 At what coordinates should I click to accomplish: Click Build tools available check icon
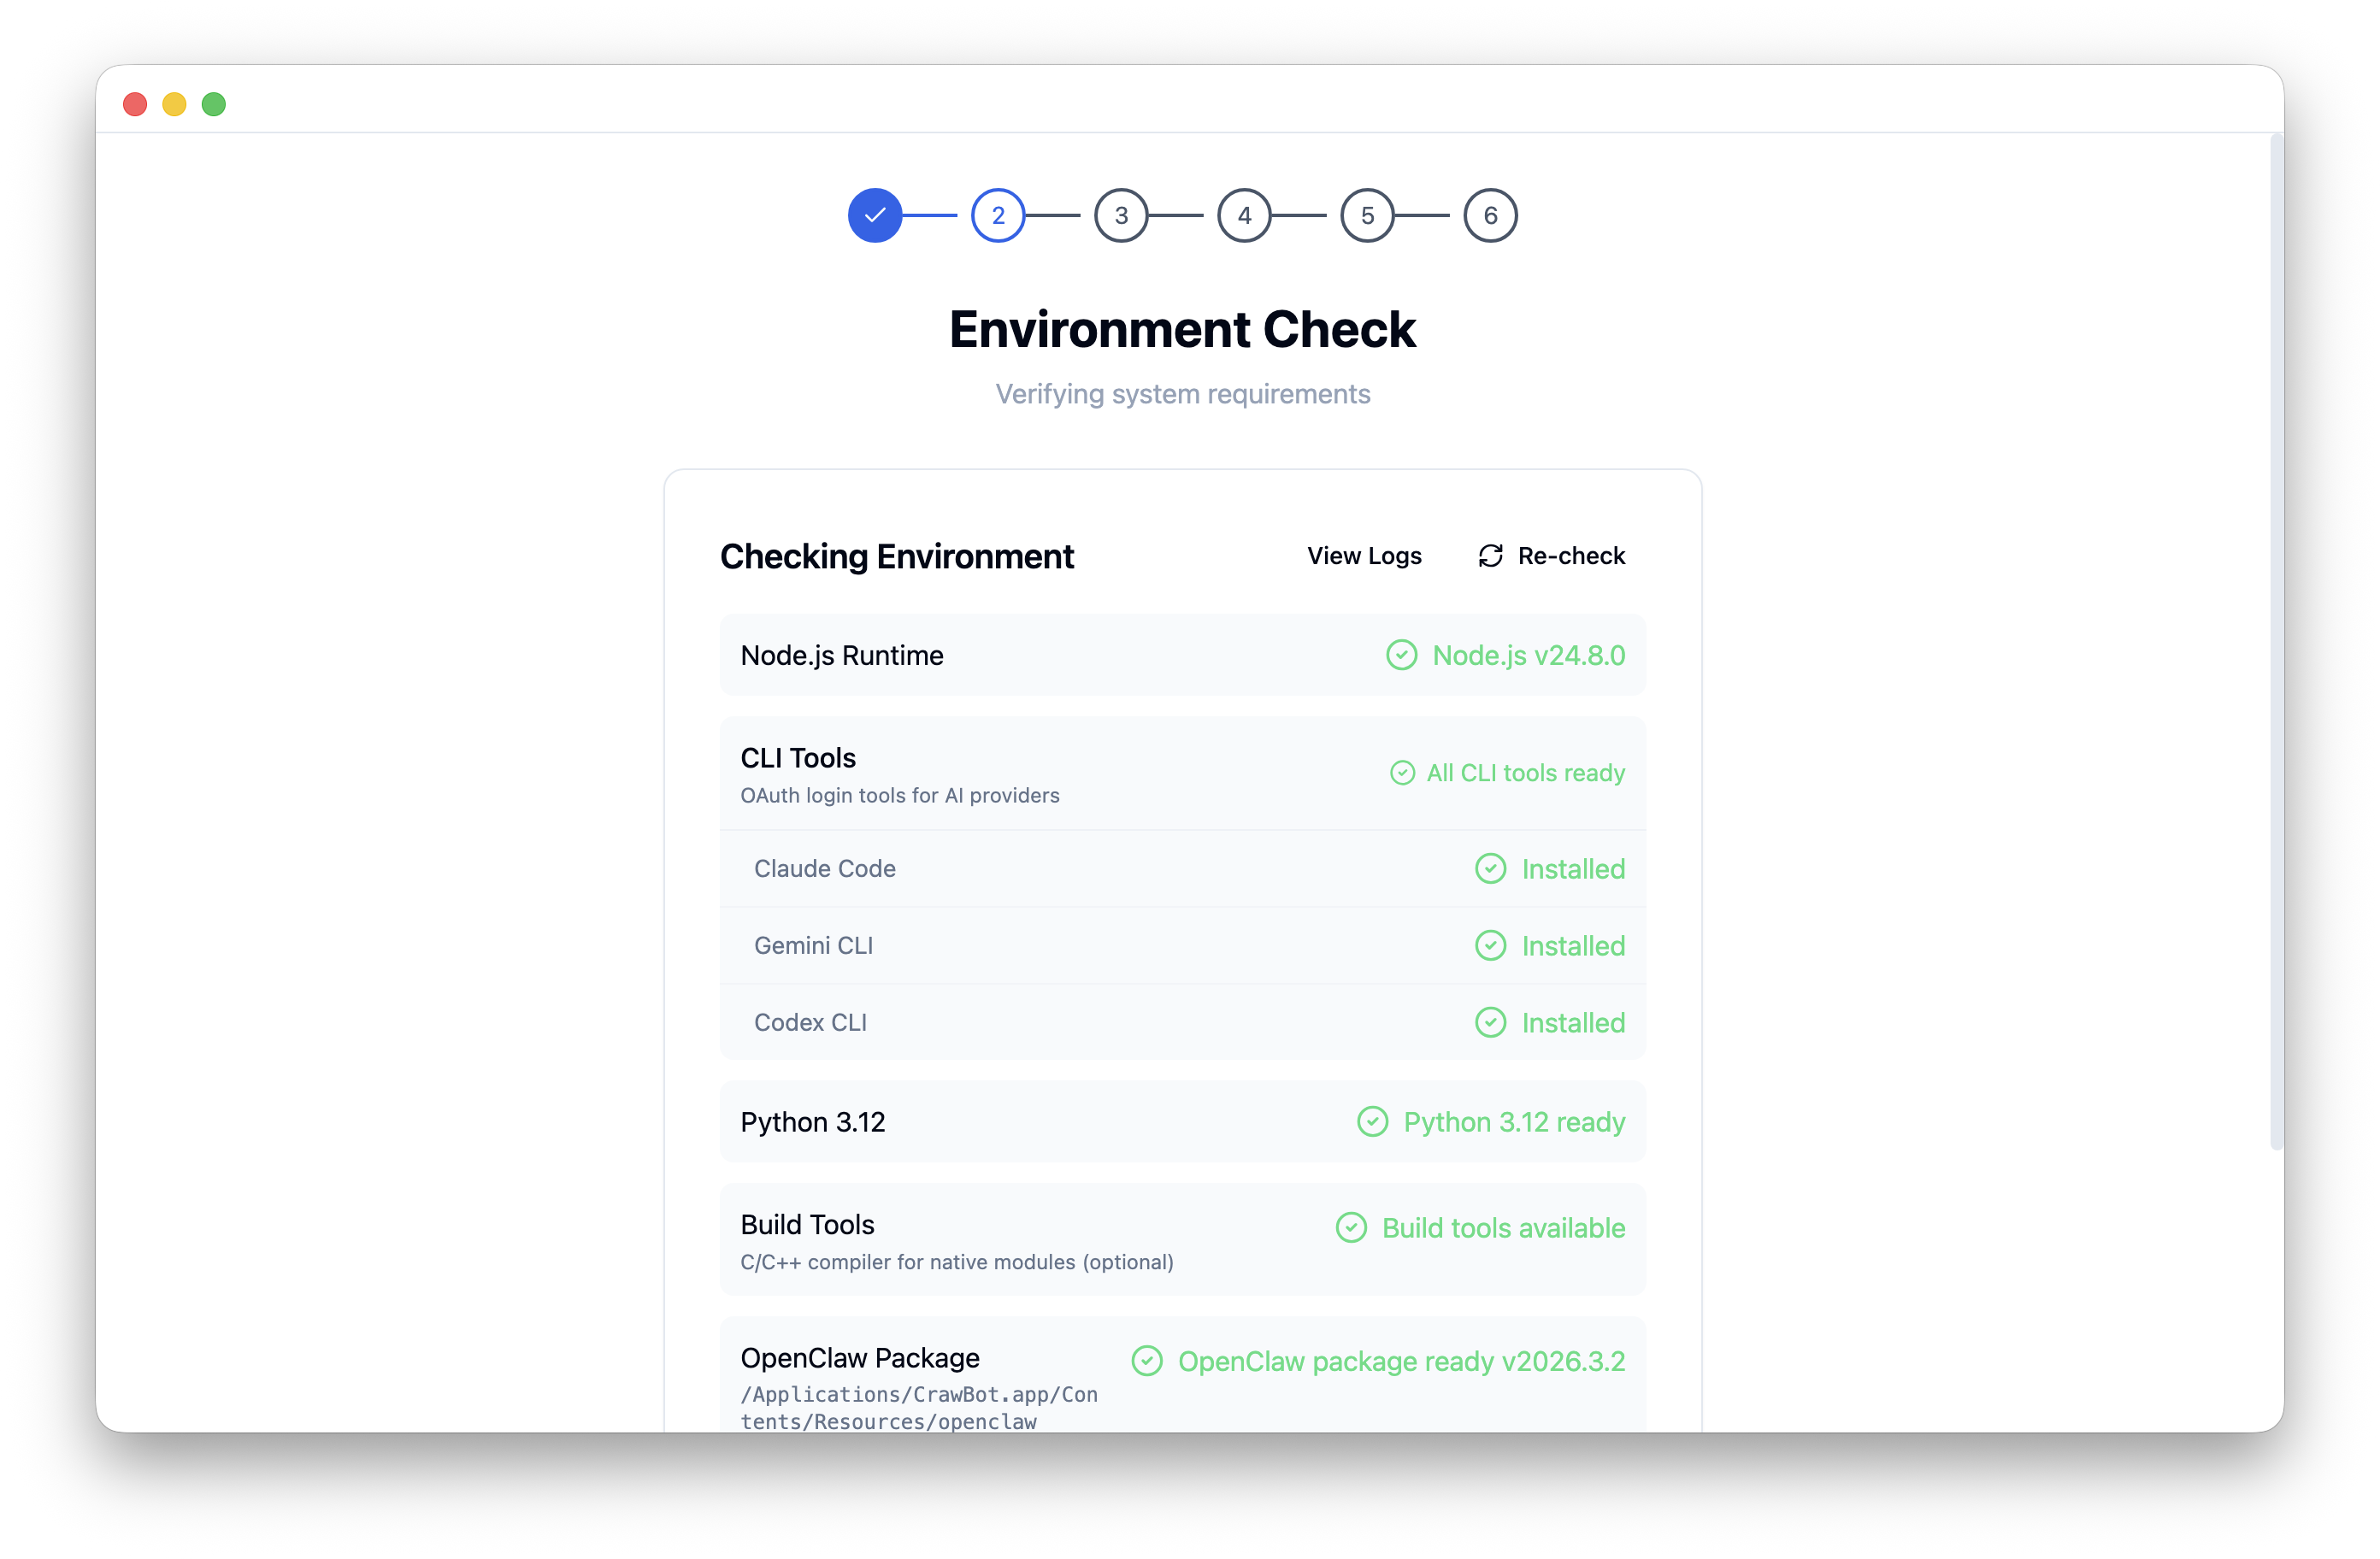tap(1351, 1228)
